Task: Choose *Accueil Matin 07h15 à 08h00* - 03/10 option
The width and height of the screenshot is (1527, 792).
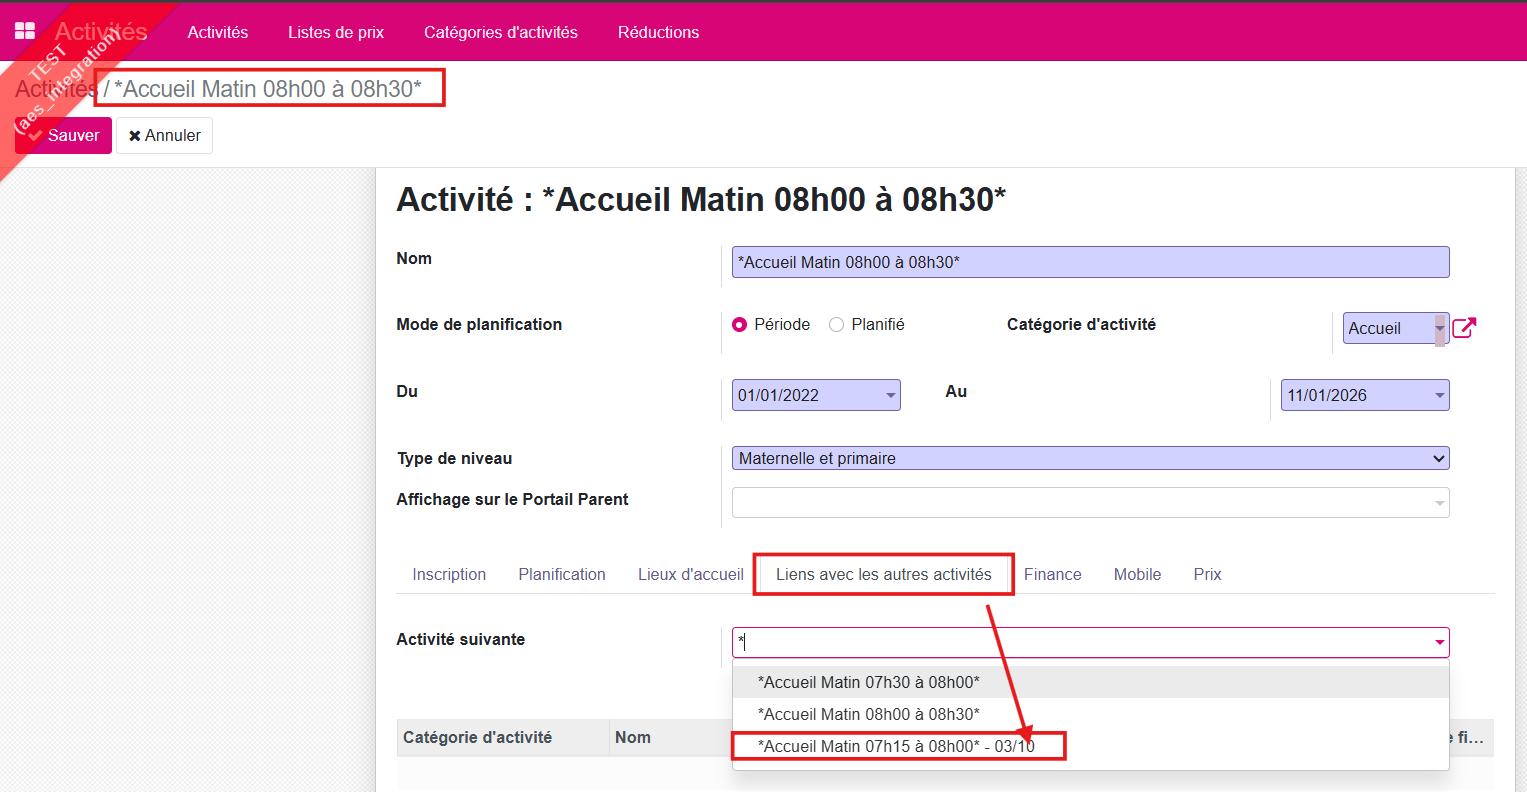Action: point(896,746)
